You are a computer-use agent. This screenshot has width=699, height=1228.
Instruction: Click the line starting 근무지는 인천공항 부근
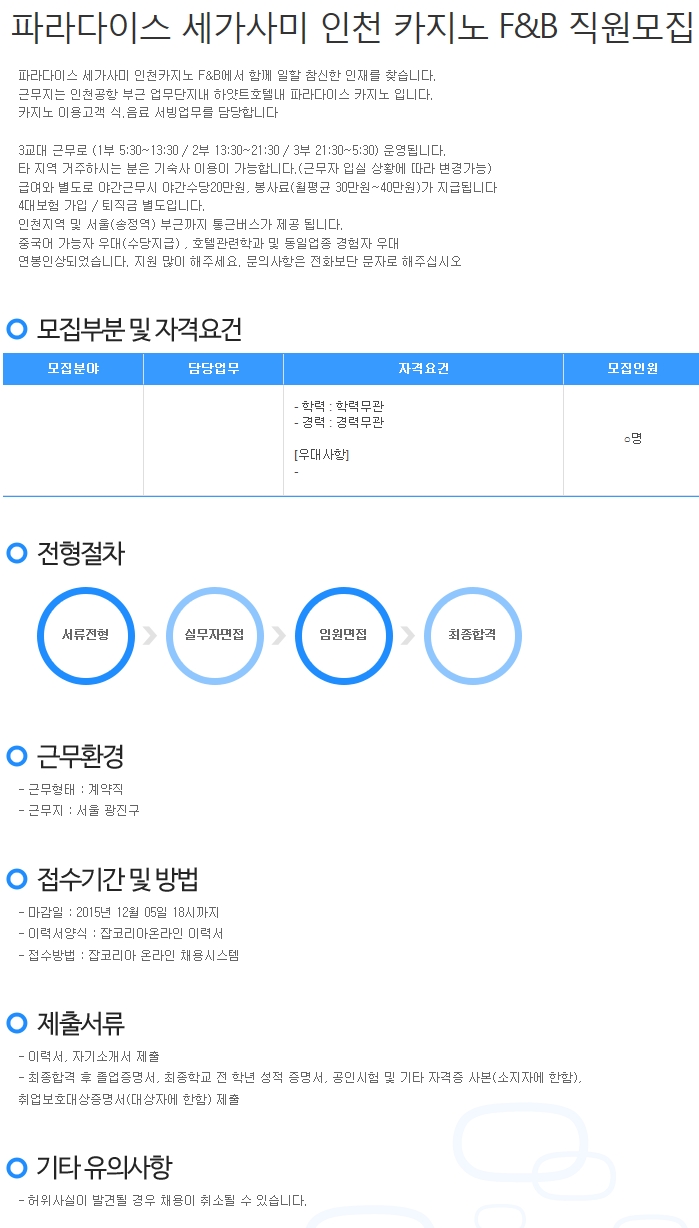pos(226,95)
